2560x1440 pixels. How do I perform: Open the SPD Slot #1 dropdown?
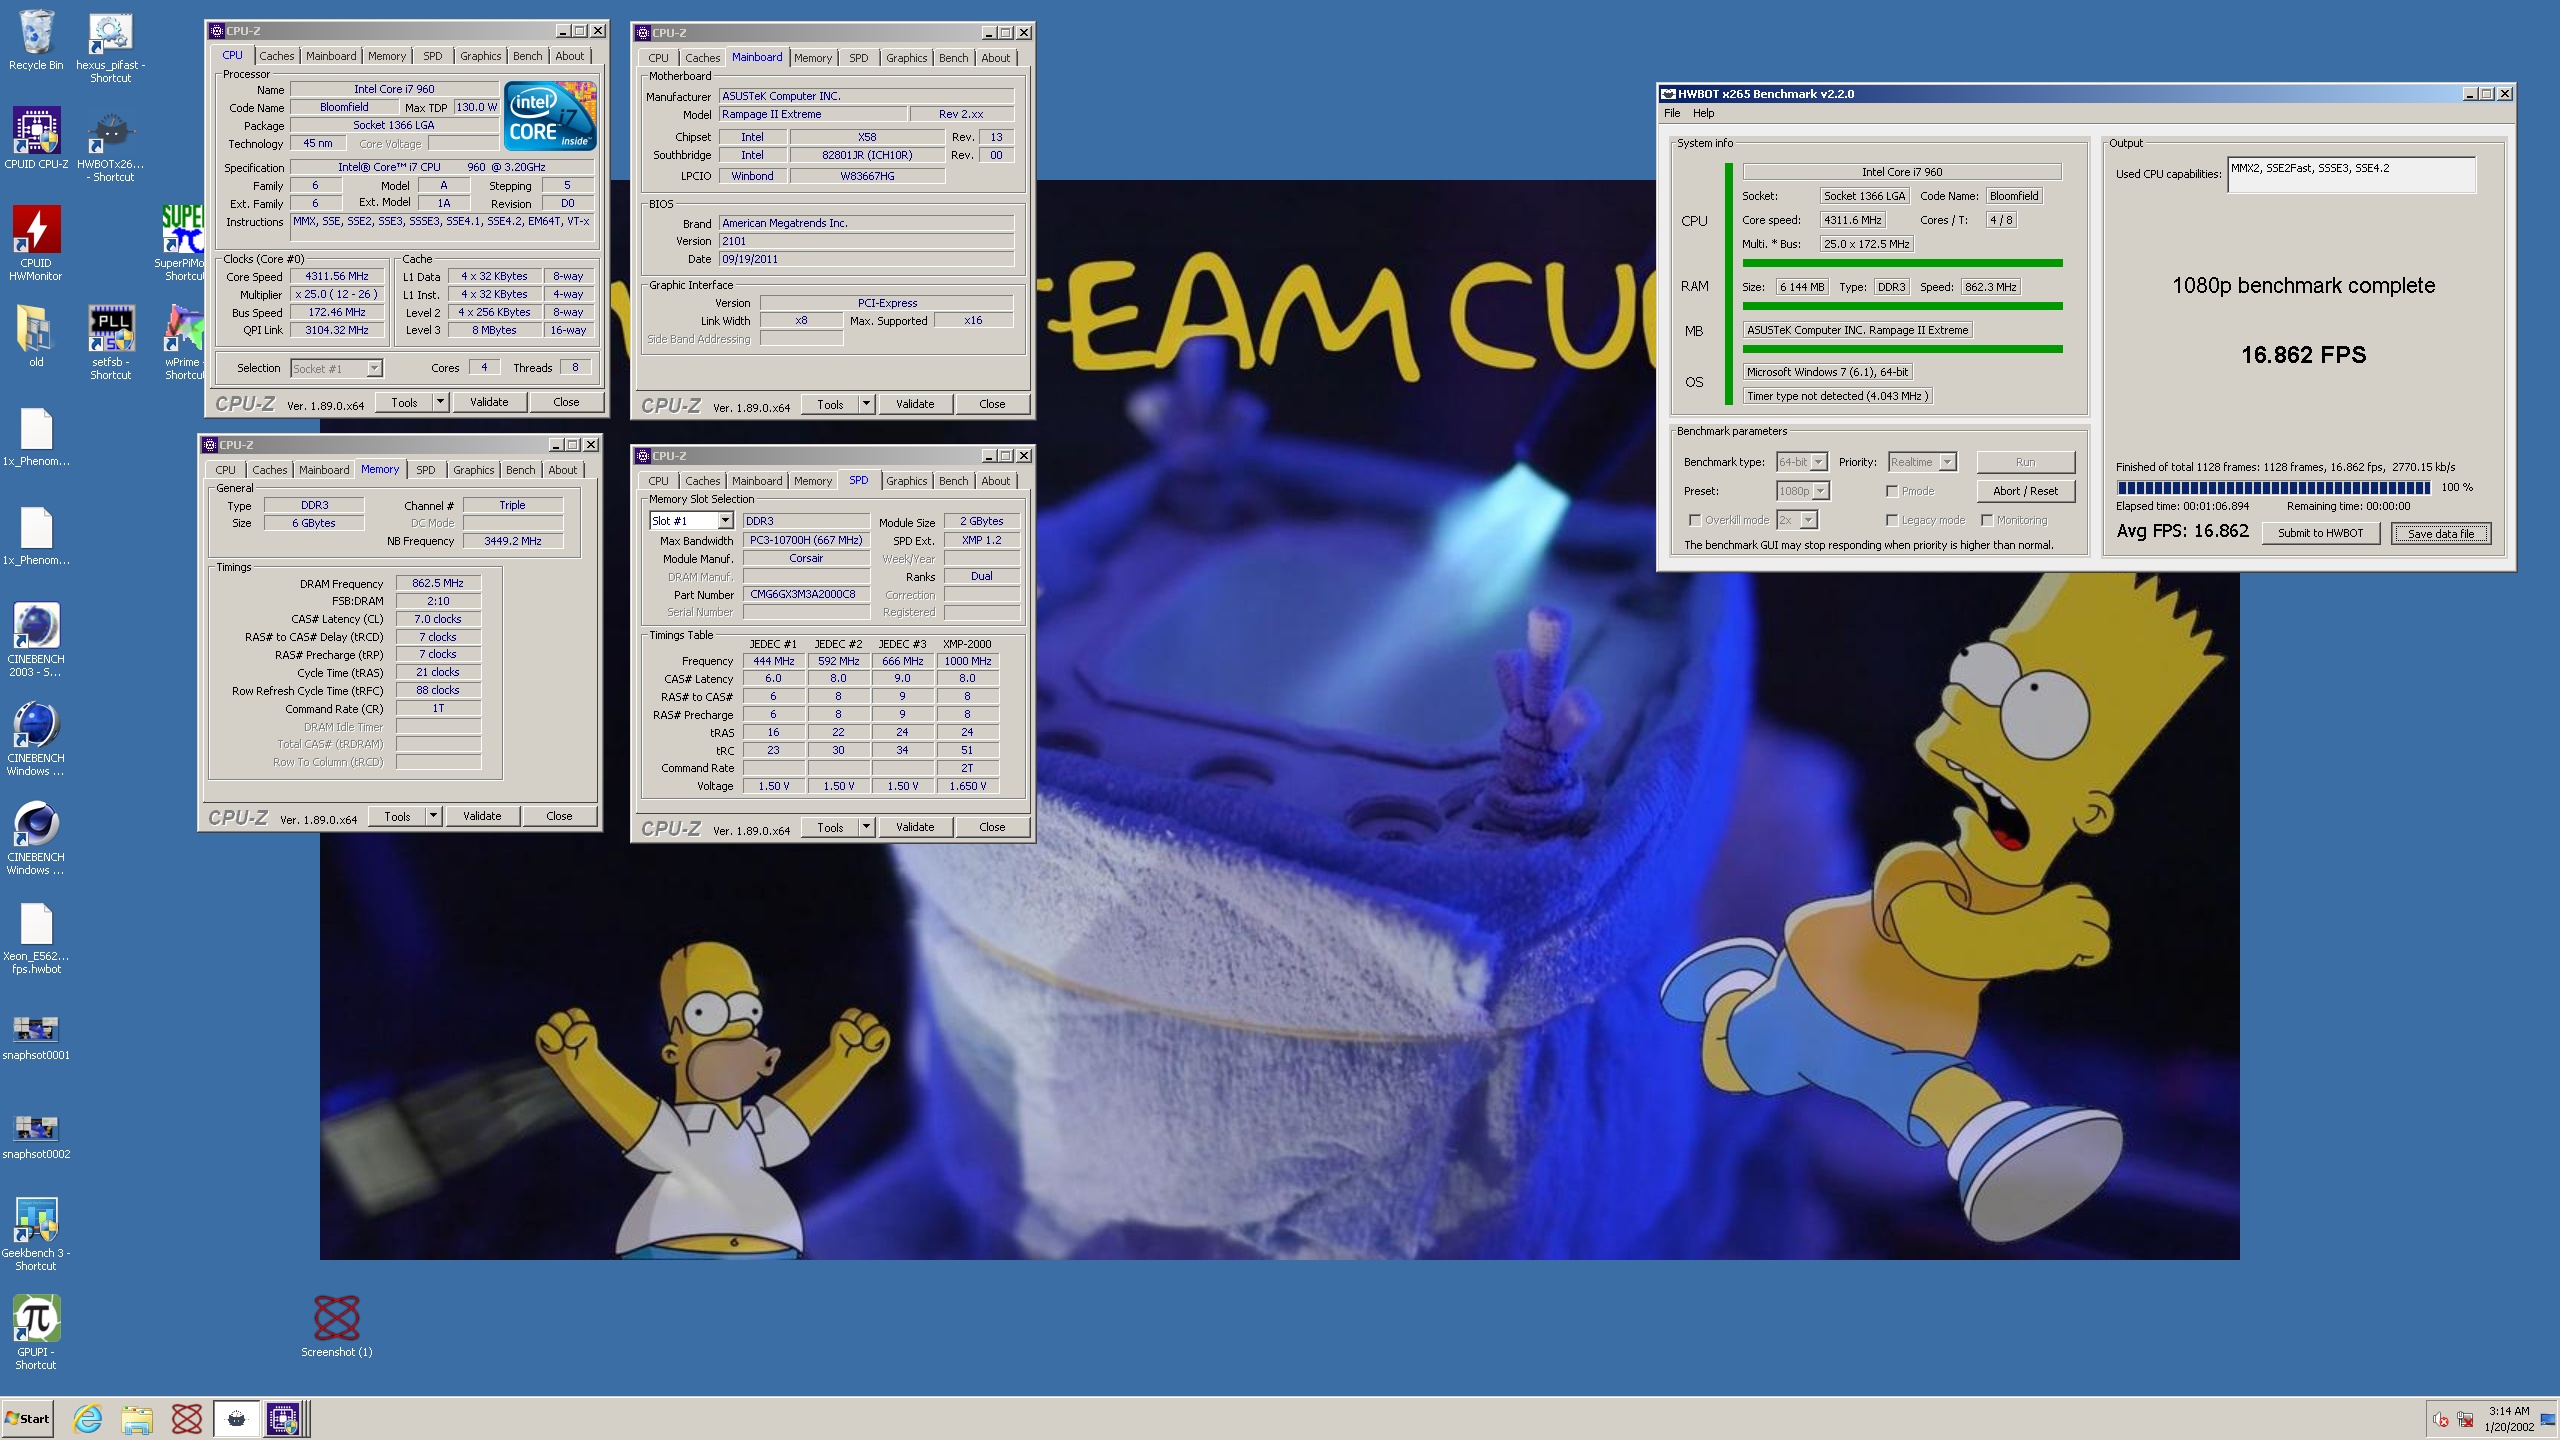[x=692, y=521]
